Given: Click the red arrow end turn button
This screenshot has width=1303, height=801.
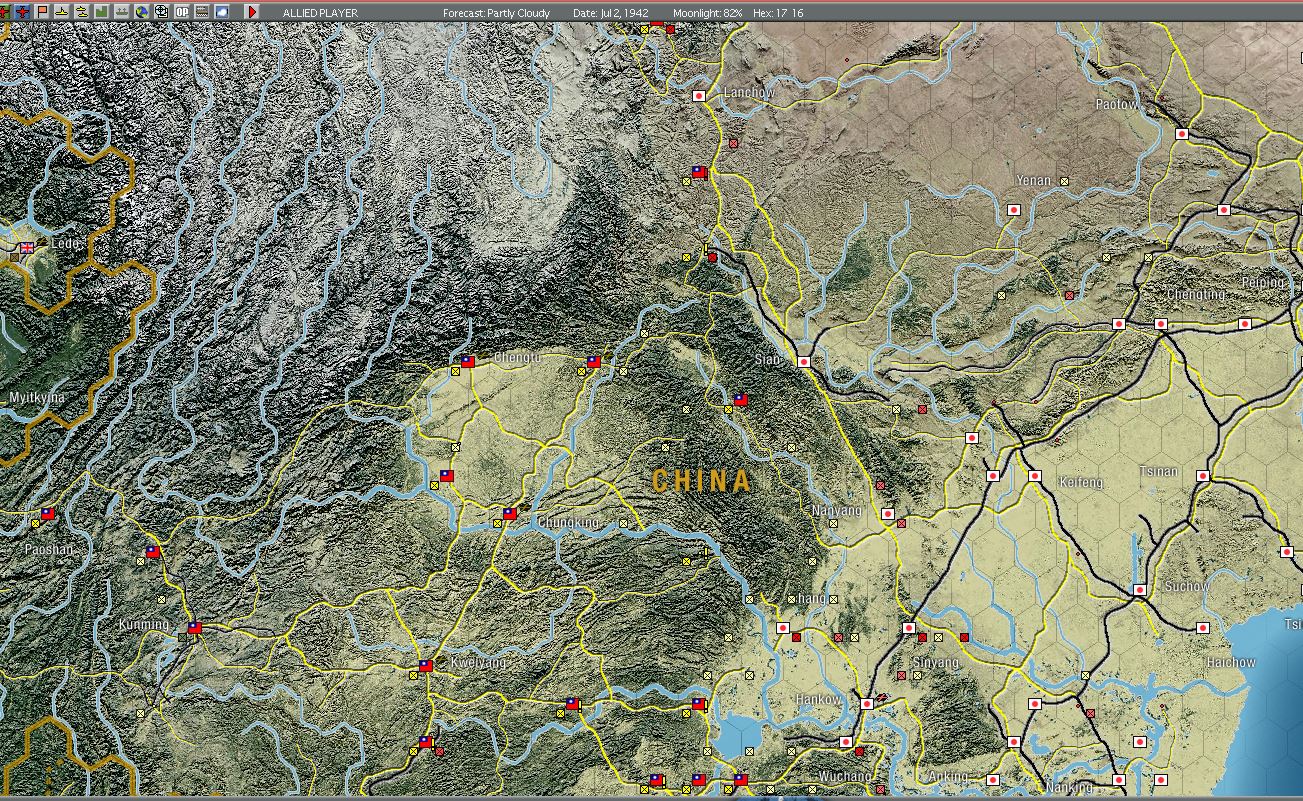Looking at the screenshot, I should point(252,12).
